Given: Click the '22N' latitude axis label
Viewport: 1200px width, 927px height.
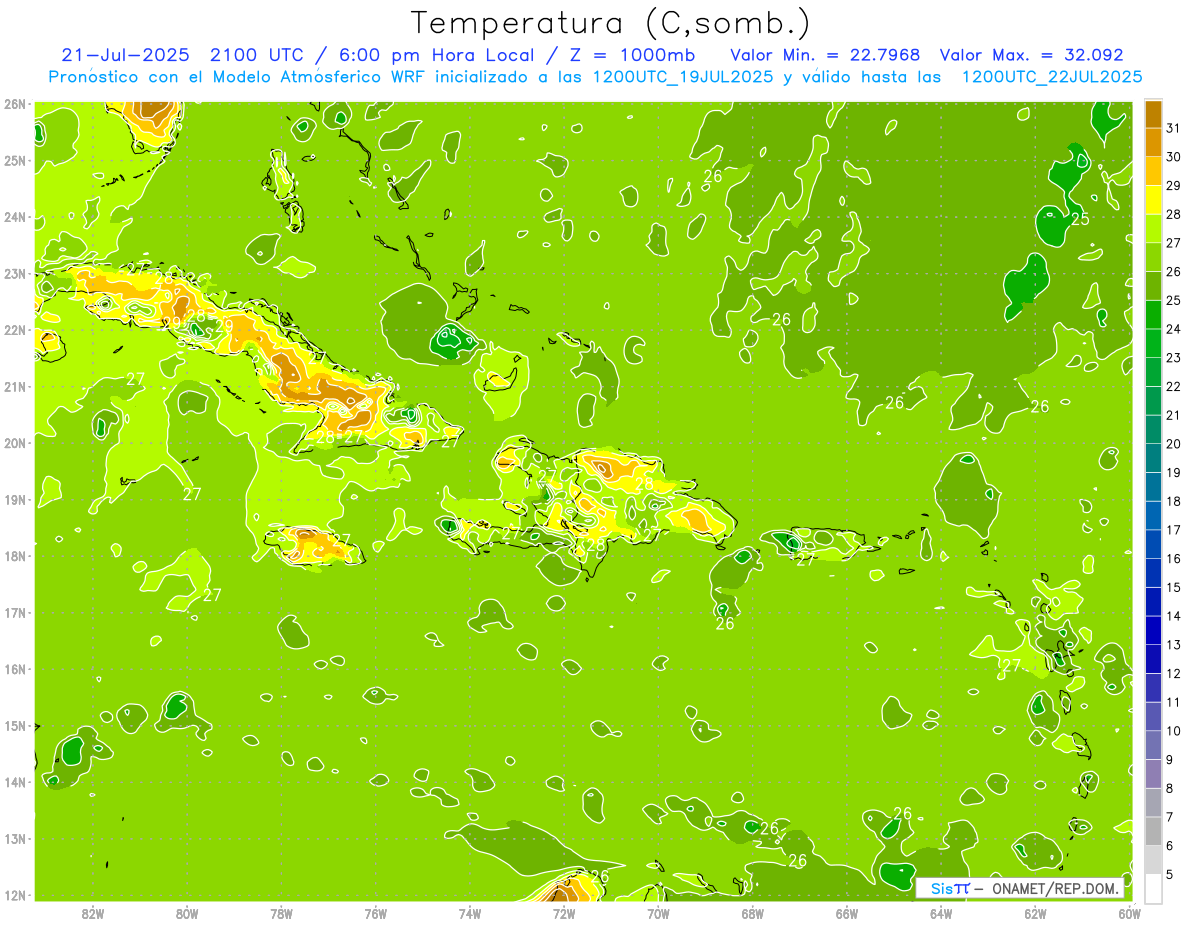Looking at the screenshot, I should pos(15,330).
